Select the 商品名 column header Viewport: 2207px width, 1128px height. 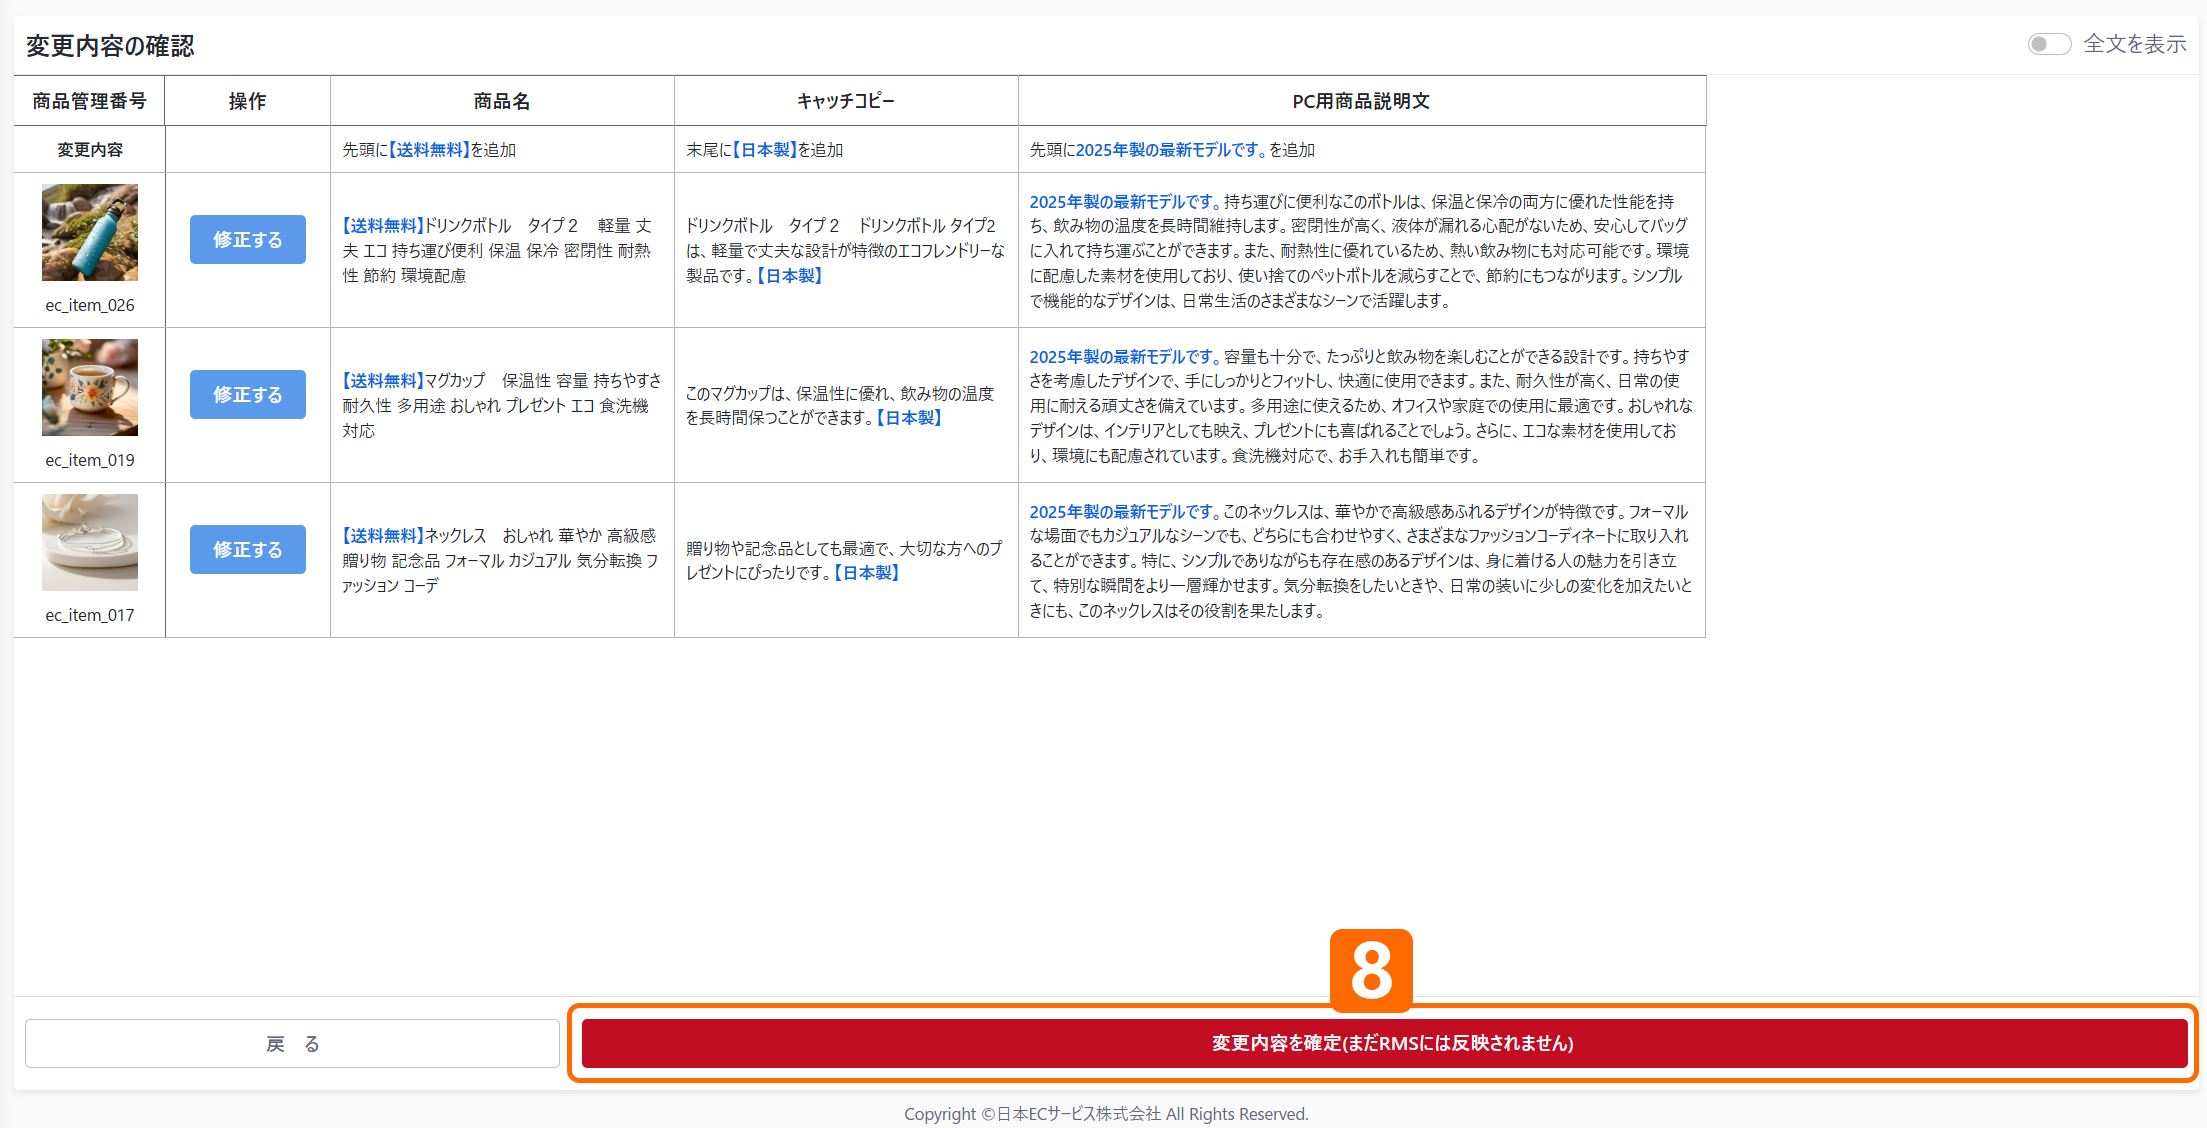[502, 101]
